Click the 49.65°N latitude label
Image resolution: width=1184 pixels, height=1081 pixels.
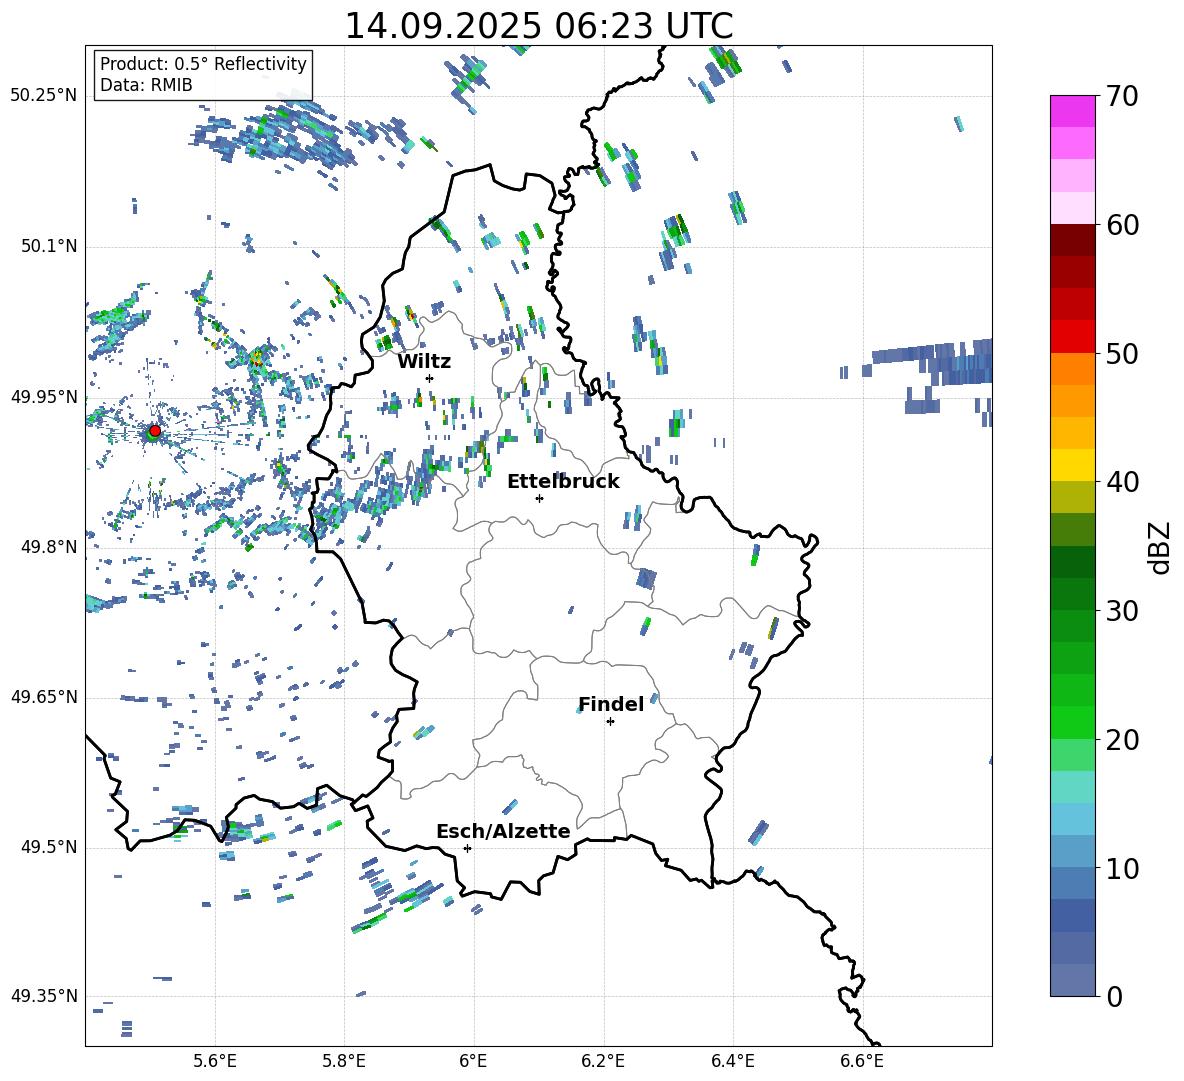pos(44,697)
